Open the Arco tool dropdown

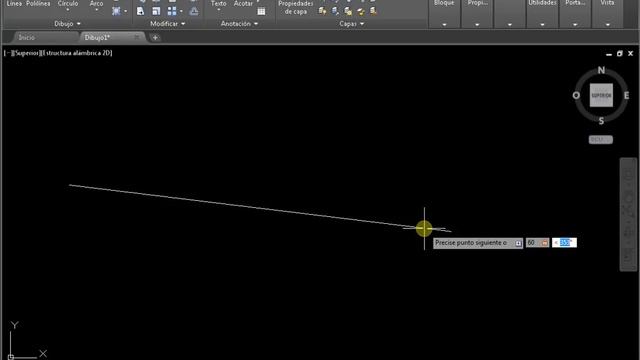[x=96, y=10]
